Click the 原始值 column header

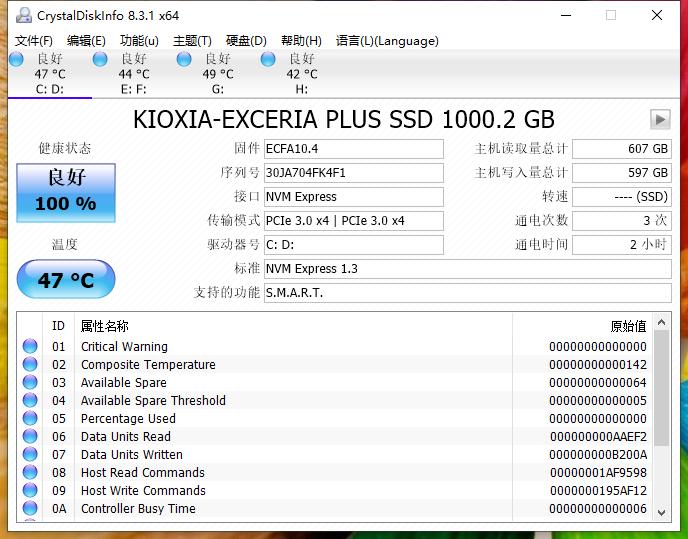628,326
